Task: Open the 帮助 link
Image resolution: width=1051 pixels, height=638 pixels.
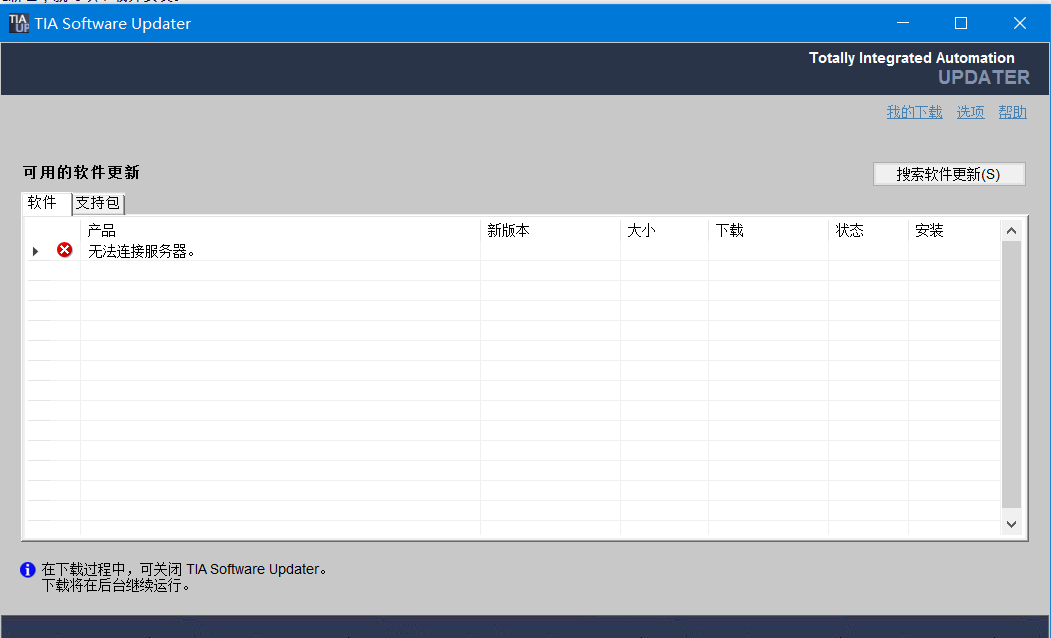Action: click(x=1012, y=112)
